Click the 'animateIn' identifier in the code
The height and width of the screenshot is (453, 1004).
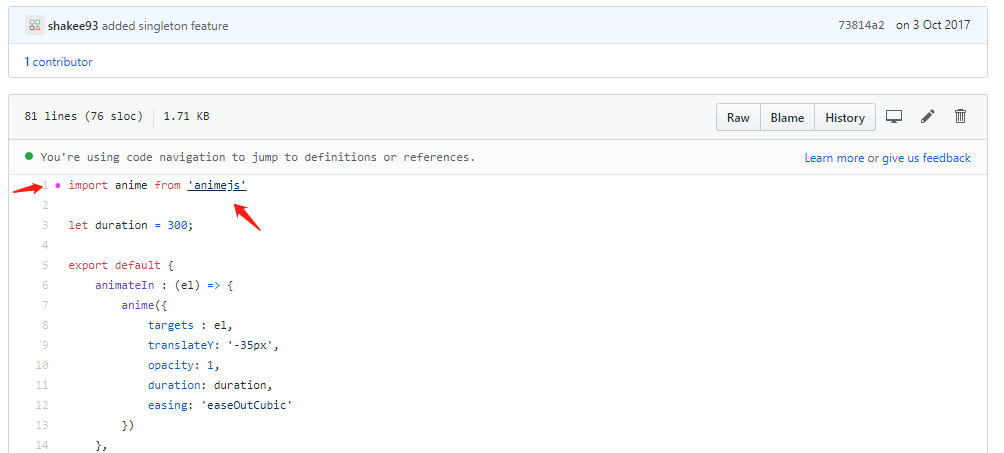tap(121, 285)
